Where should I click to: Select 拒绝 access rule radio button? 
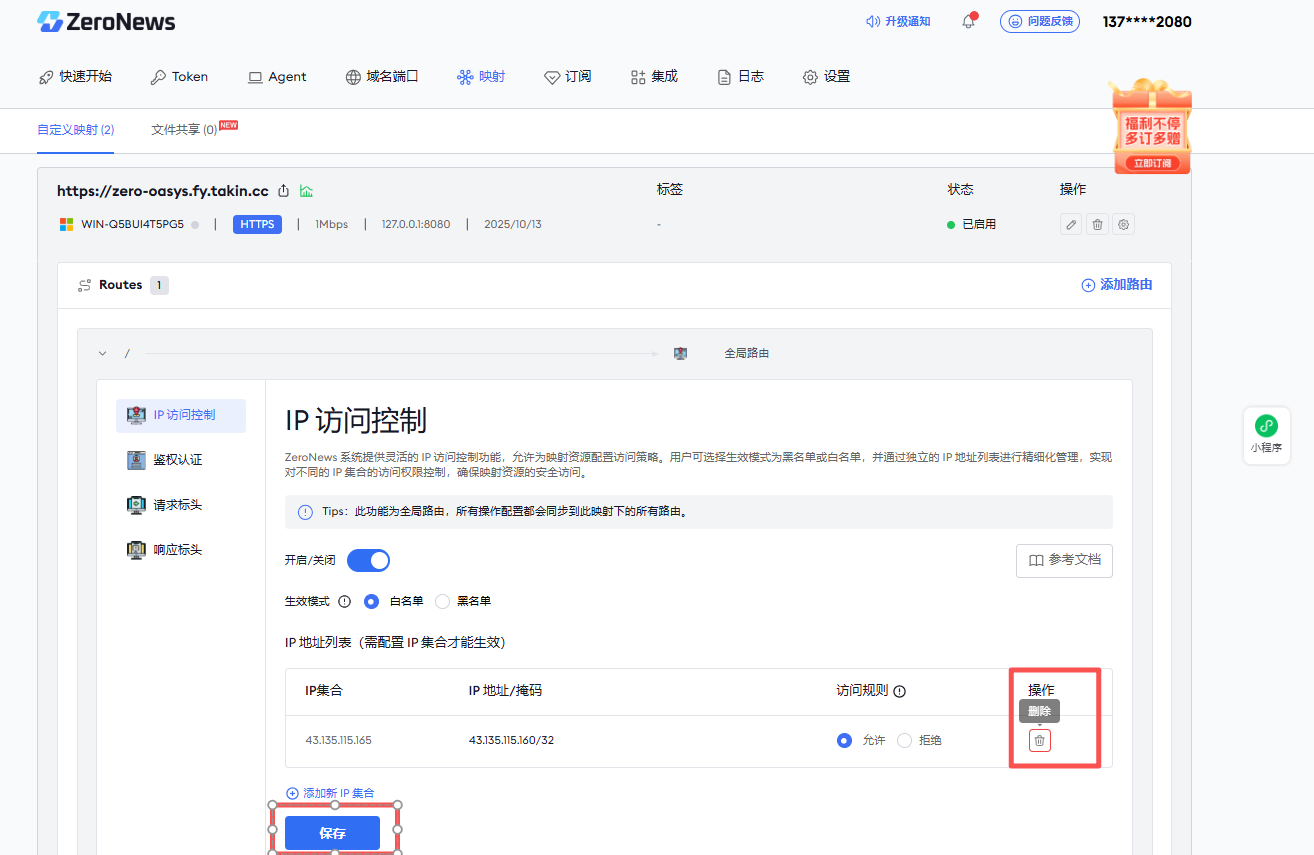905,741
